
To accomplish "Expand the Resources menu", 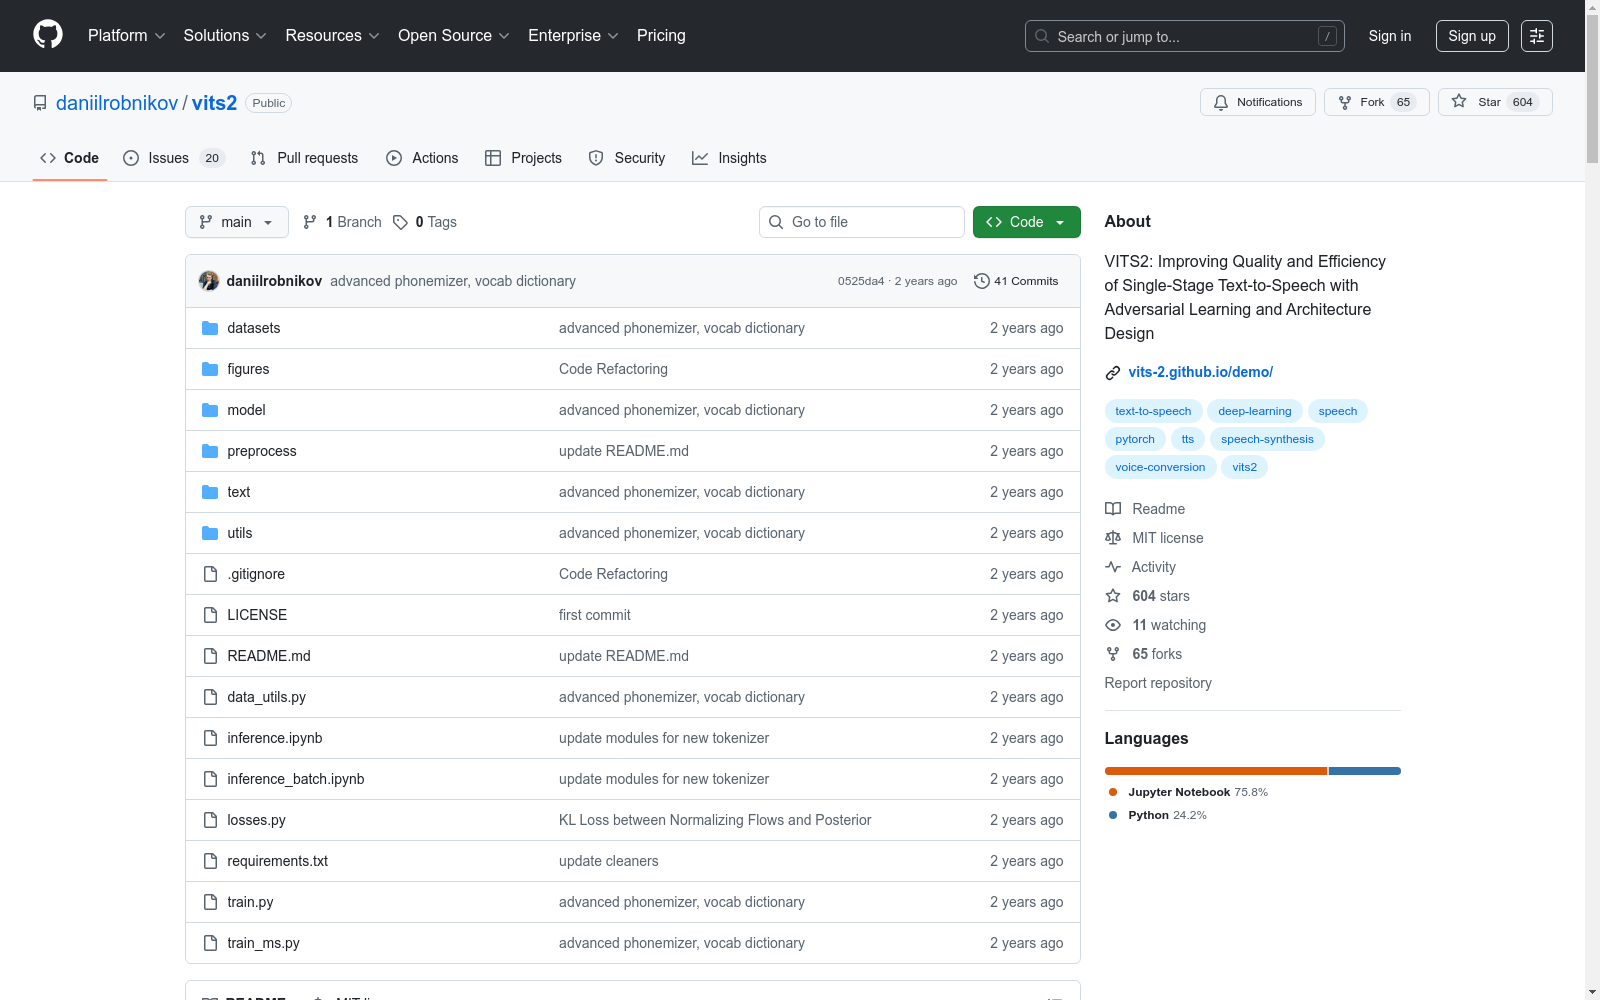I will [333, 36].
